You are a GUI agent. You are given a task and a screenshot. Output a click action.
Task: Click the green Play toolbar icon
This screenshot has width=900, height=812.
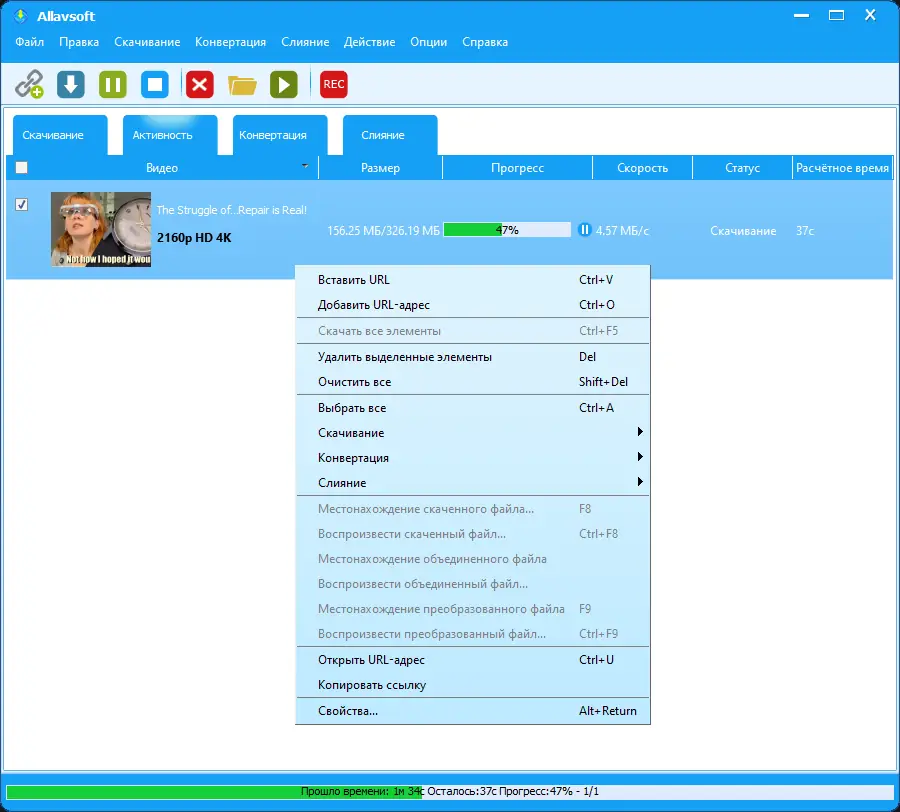[x=284, y=84]
